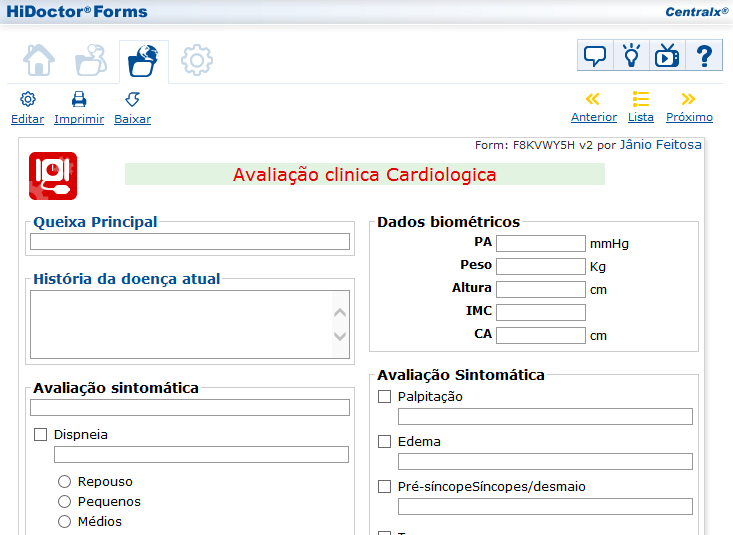
Task: Open the TV video tutorial icon
Action: (667, 56)
